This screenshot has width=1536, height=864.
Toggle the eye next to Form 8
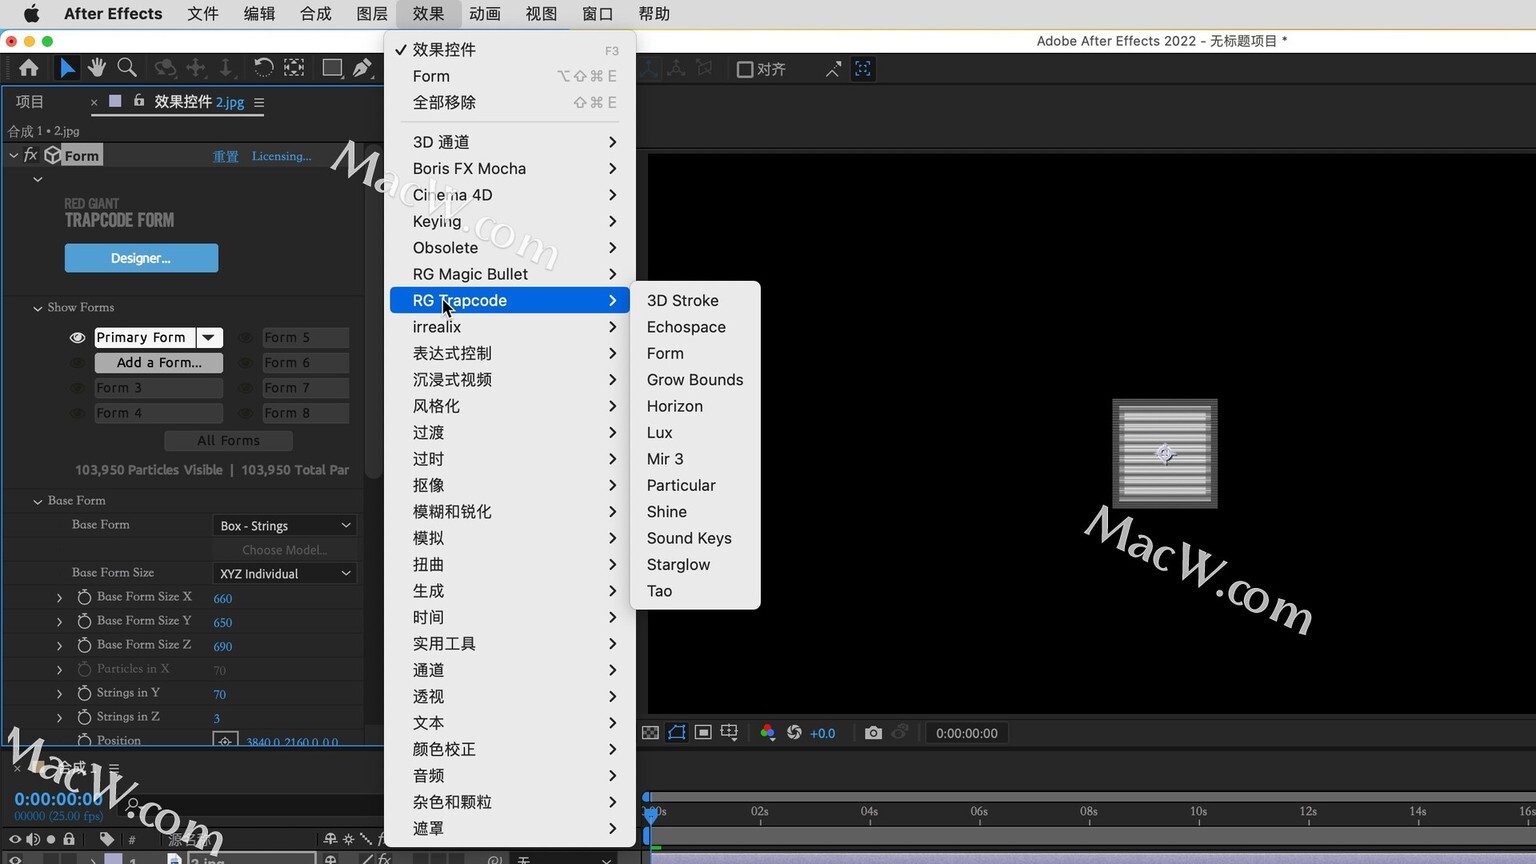click(245, 413)
